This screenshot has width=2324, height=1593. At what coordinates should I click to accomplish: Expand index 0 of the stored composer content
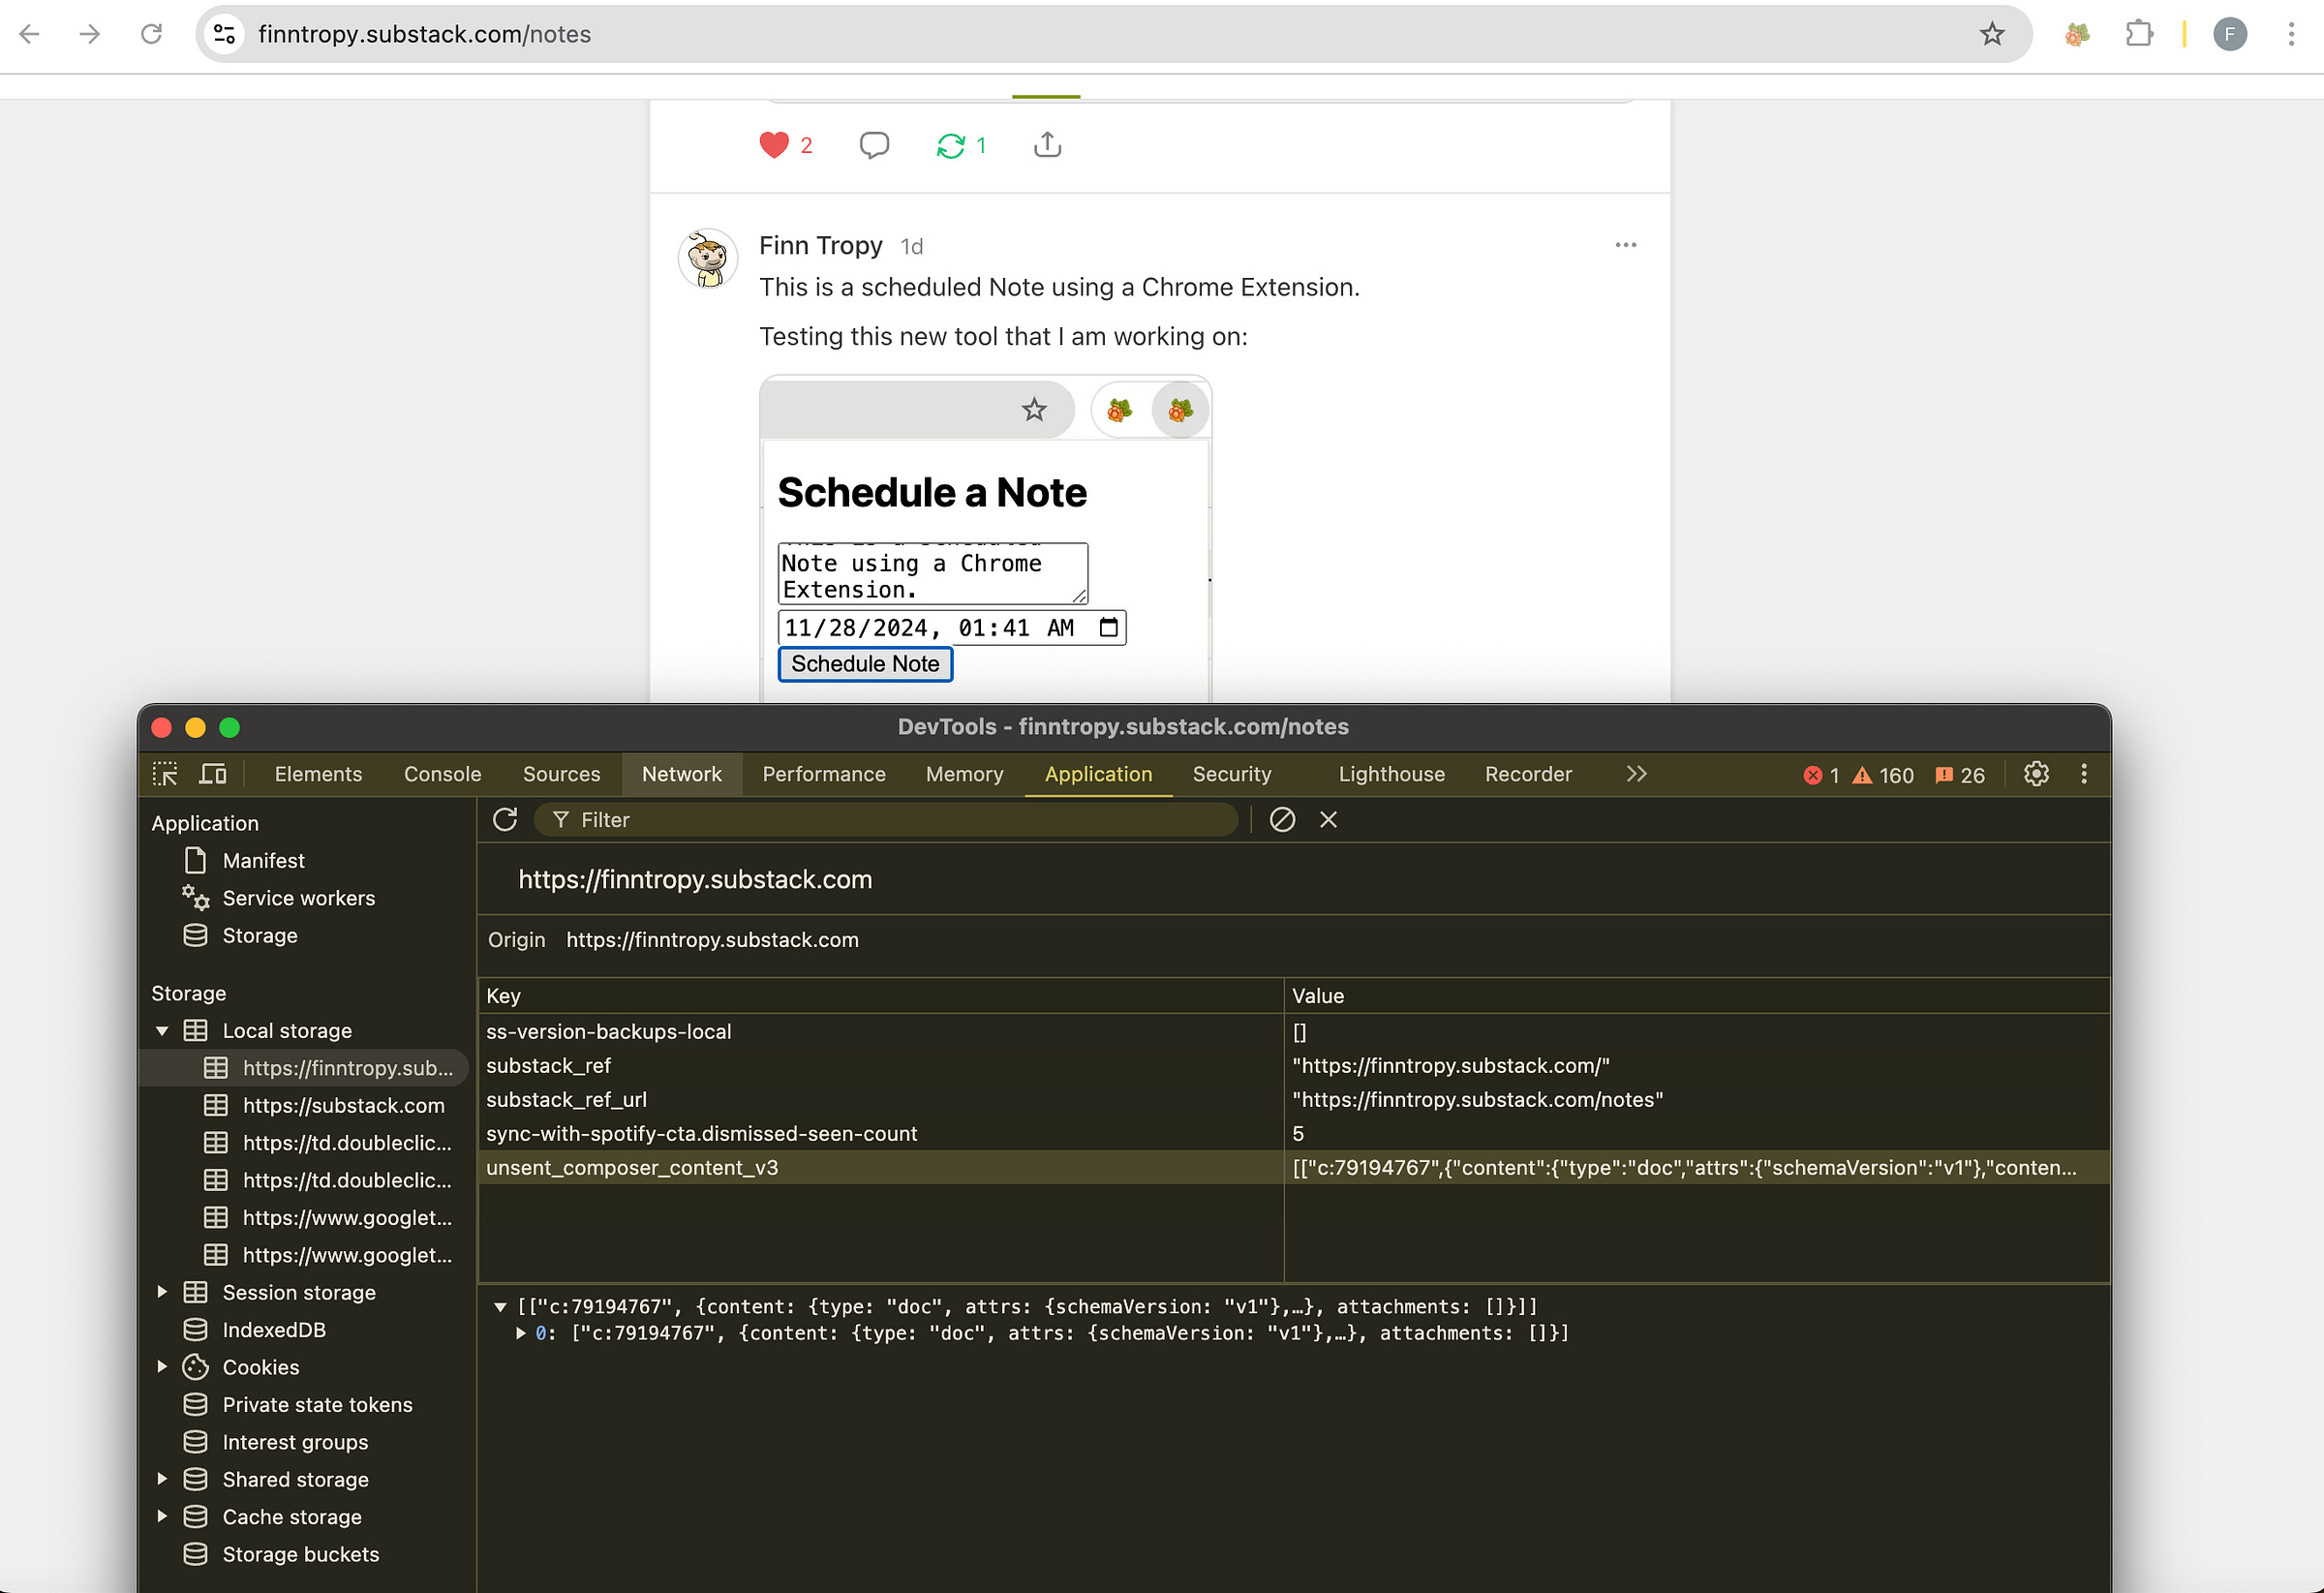(521, 1332)
